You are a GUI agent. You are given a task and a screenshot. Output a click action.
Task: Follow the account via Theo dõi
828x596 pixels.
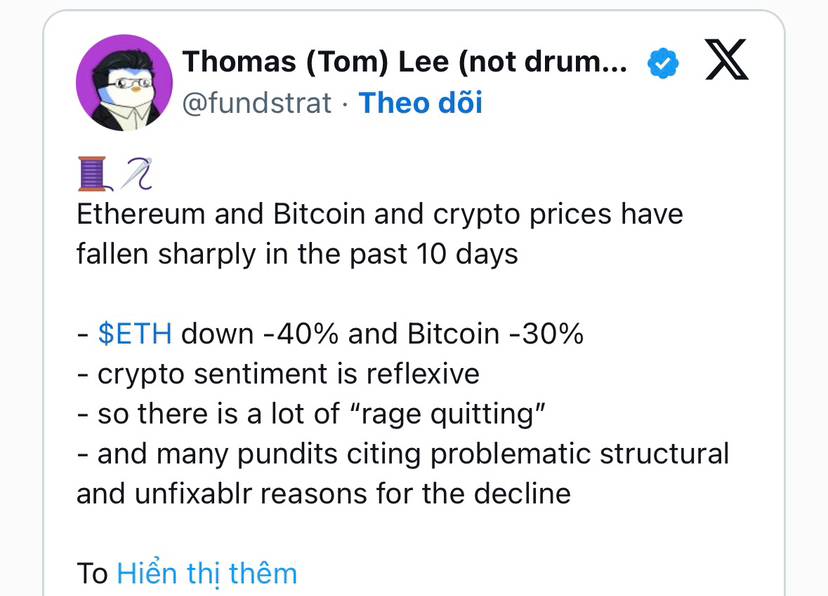coord(420,103)
